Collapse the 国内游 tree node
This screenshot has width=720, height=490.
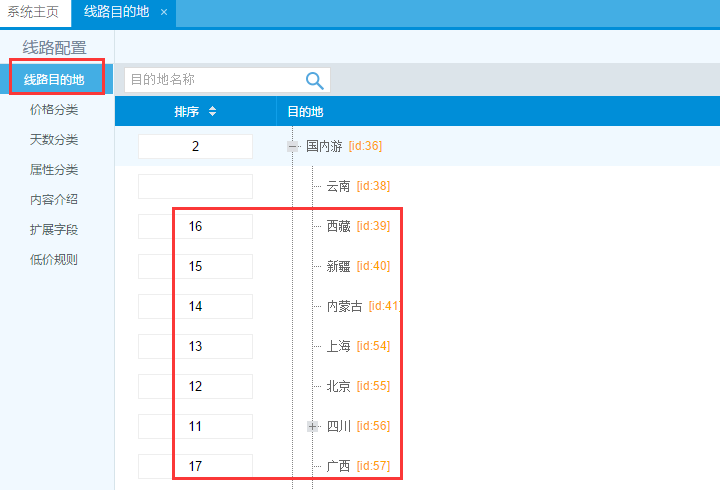(293, 146)
